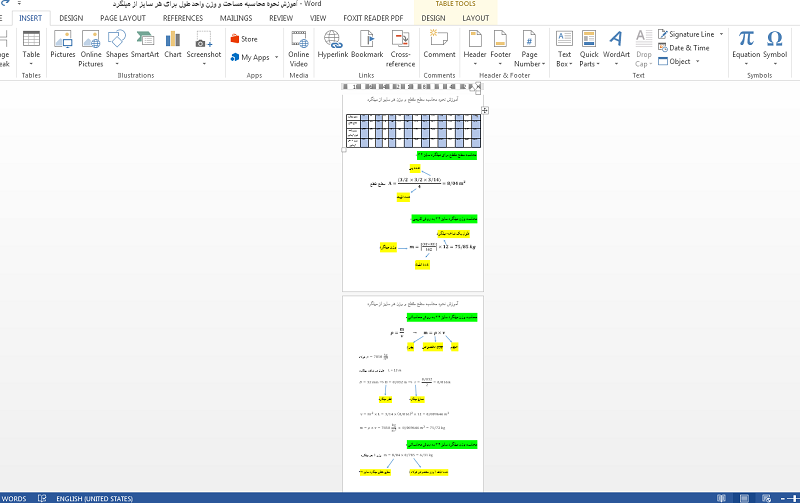
Task: Open Table Tools LAYOUT tab
Action: tap(476, 18)
